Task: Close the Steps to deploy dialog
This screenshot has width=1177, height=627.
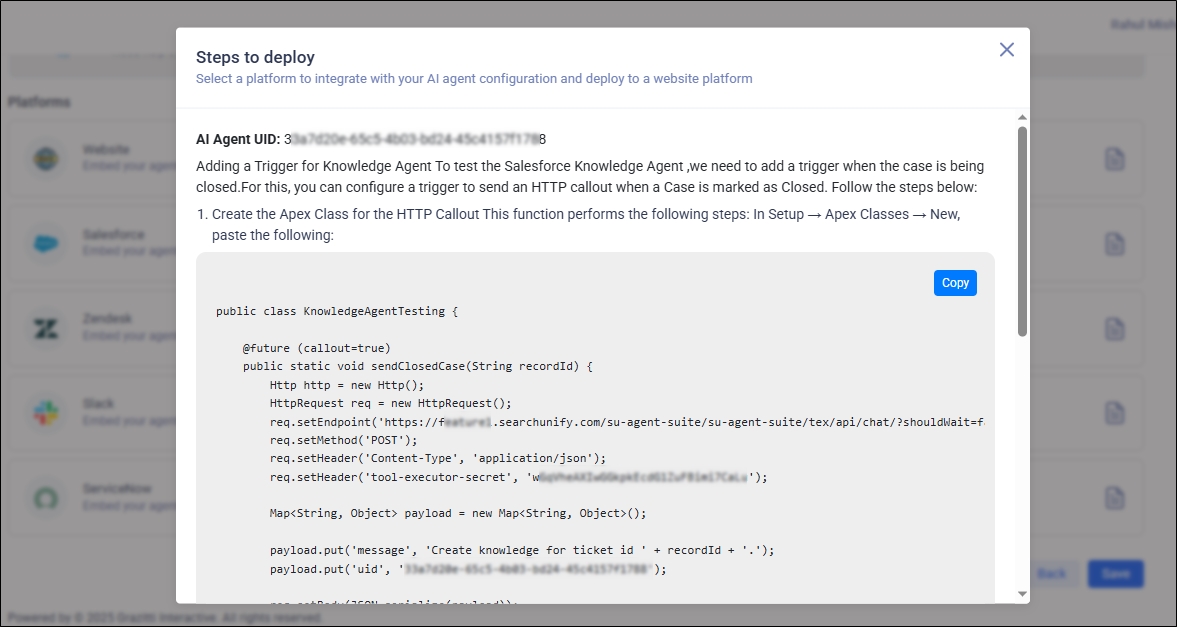Action: (x=1006, y=50)
